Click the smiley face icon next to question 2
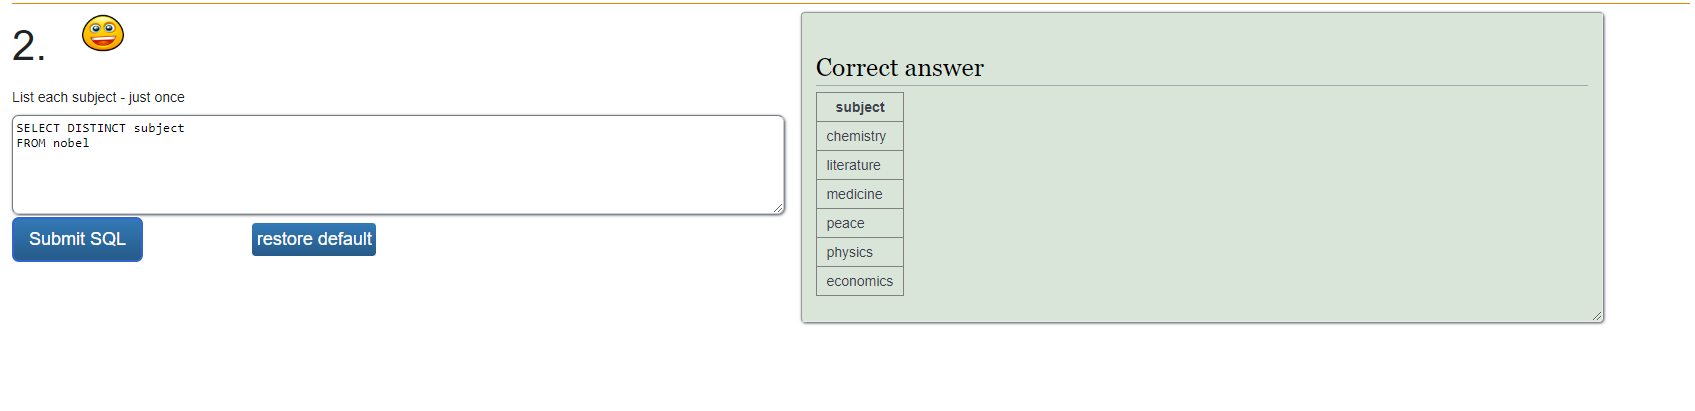Viewport: 1695px width, 411px height. point(103,33)
